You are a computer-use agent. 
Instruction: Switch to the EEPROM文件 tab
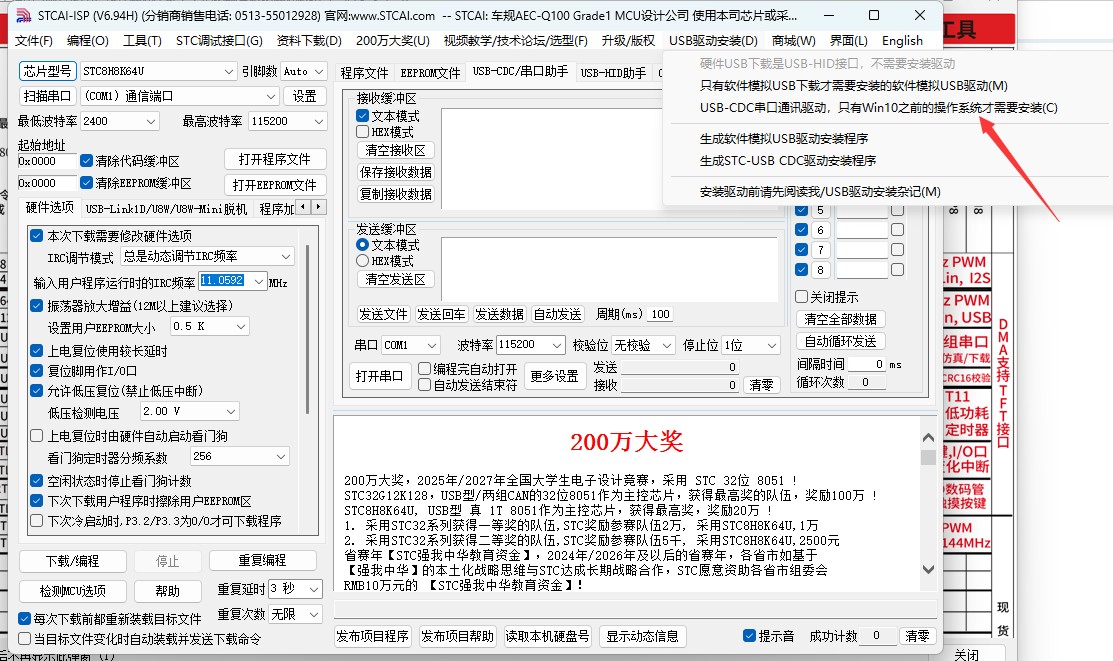[x=430, y=72]
